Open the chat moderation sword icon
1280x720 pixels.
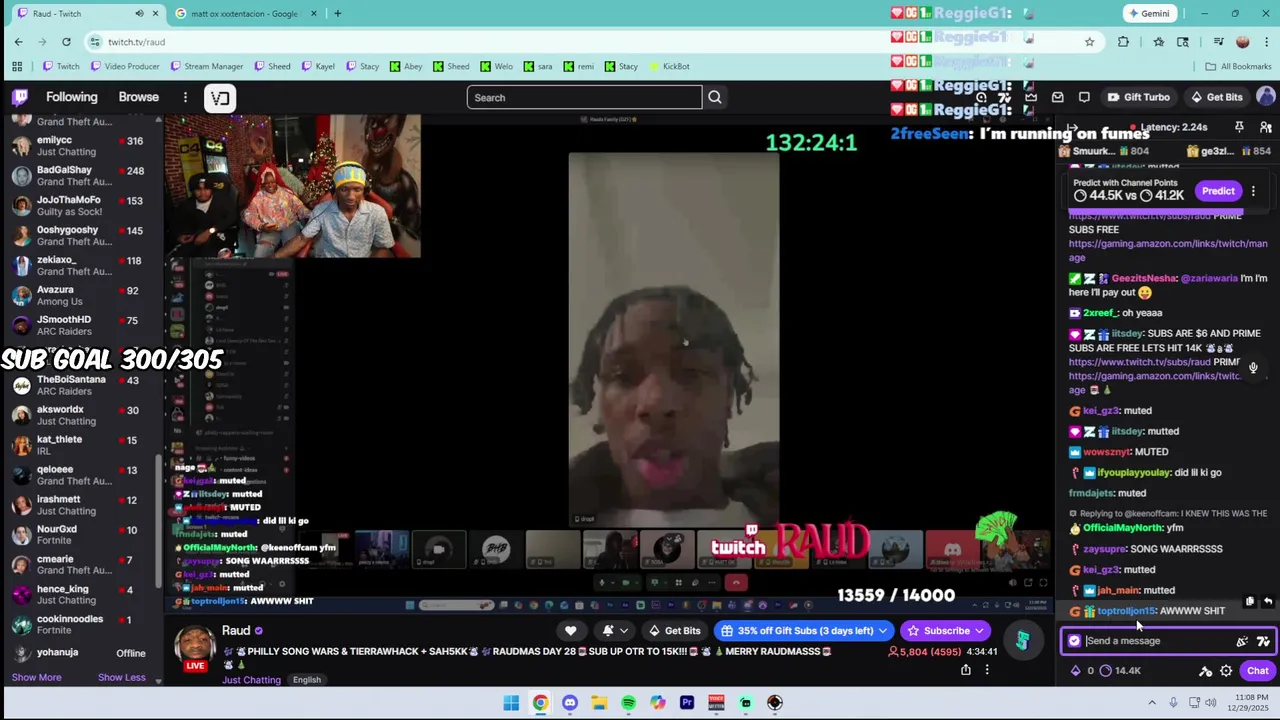1206,671
